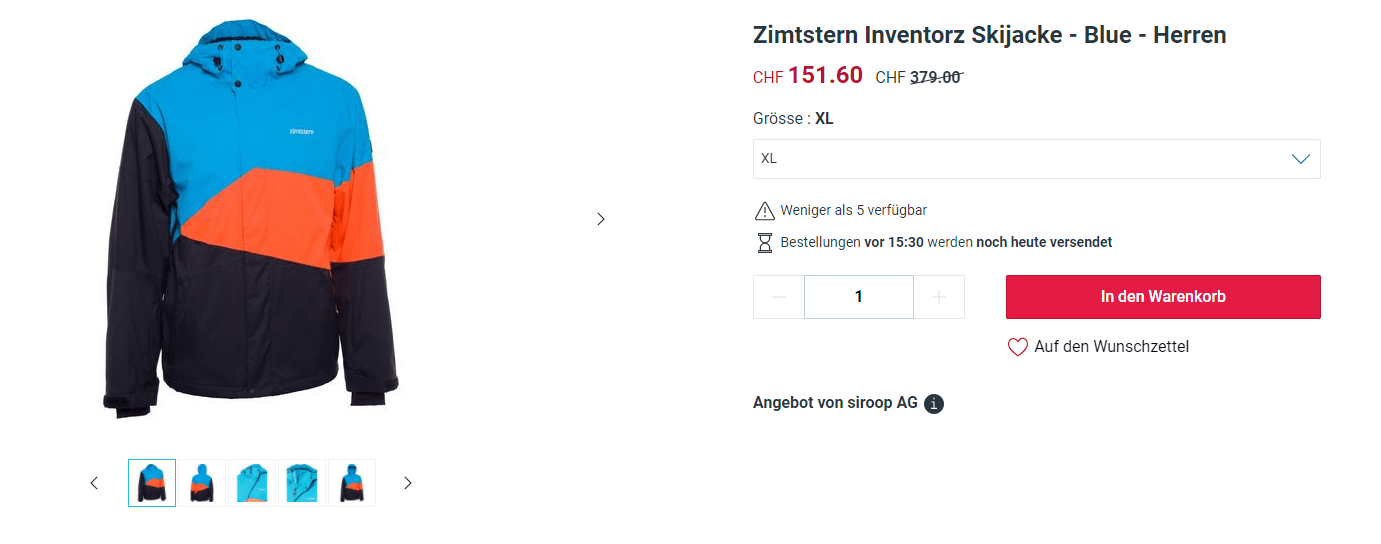Viewport: 1381px width, 544px height.
Task: Click the chevron arrow of size selector
Action: pos(1300,159)
